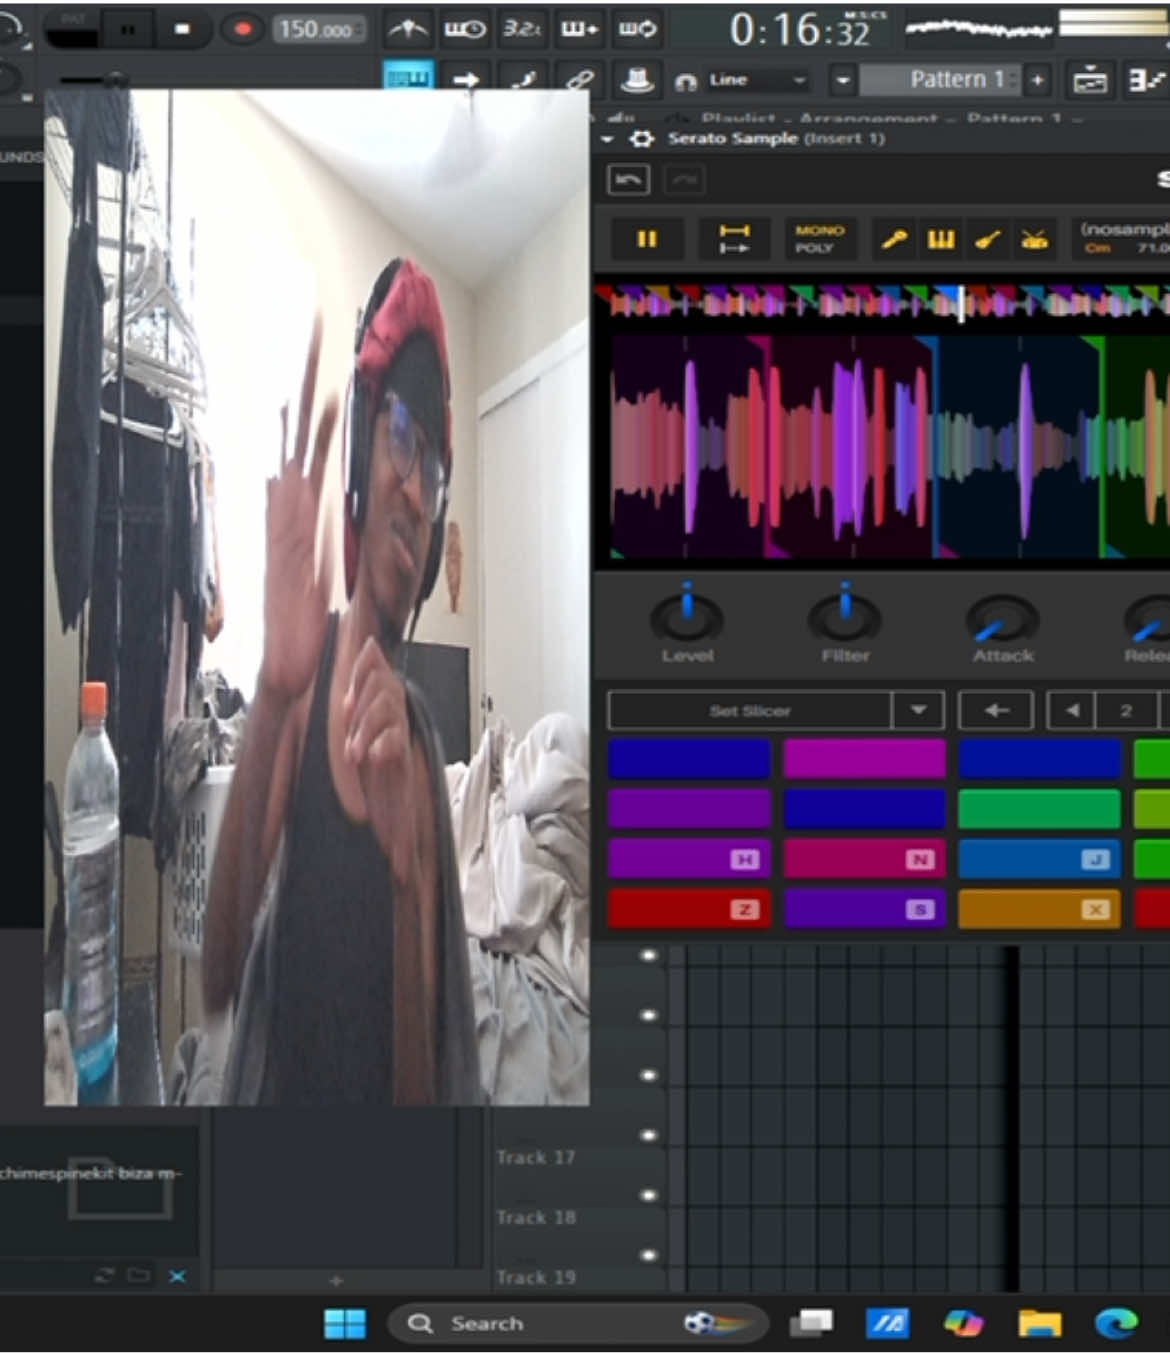Click the stamp tool icon

637,80
